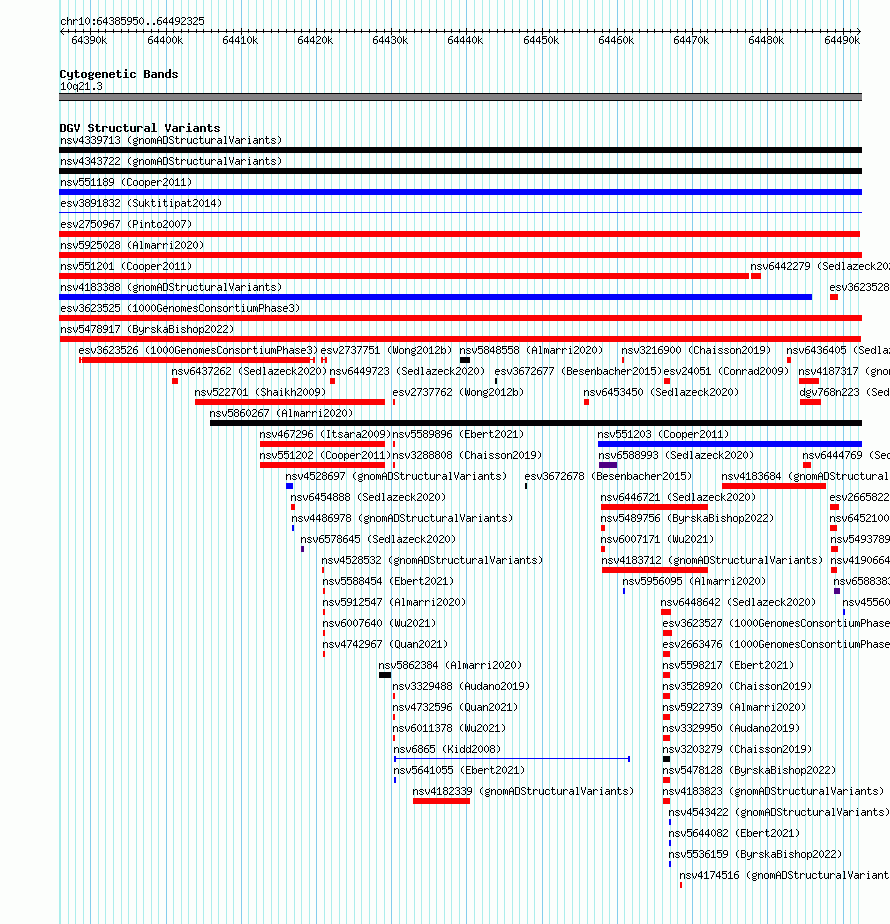Select nsv6454888 (Sedlazeck2020) label
The image size is (890, 924).
click(x=368, y=497)
